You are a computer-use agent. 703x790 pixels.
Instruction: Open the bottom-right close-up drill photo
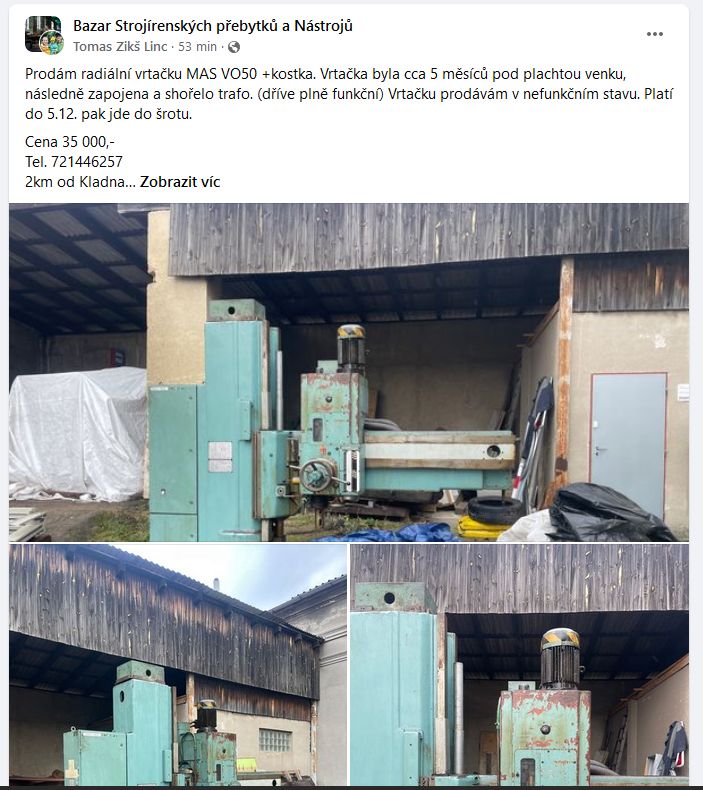tap(519, 665)
